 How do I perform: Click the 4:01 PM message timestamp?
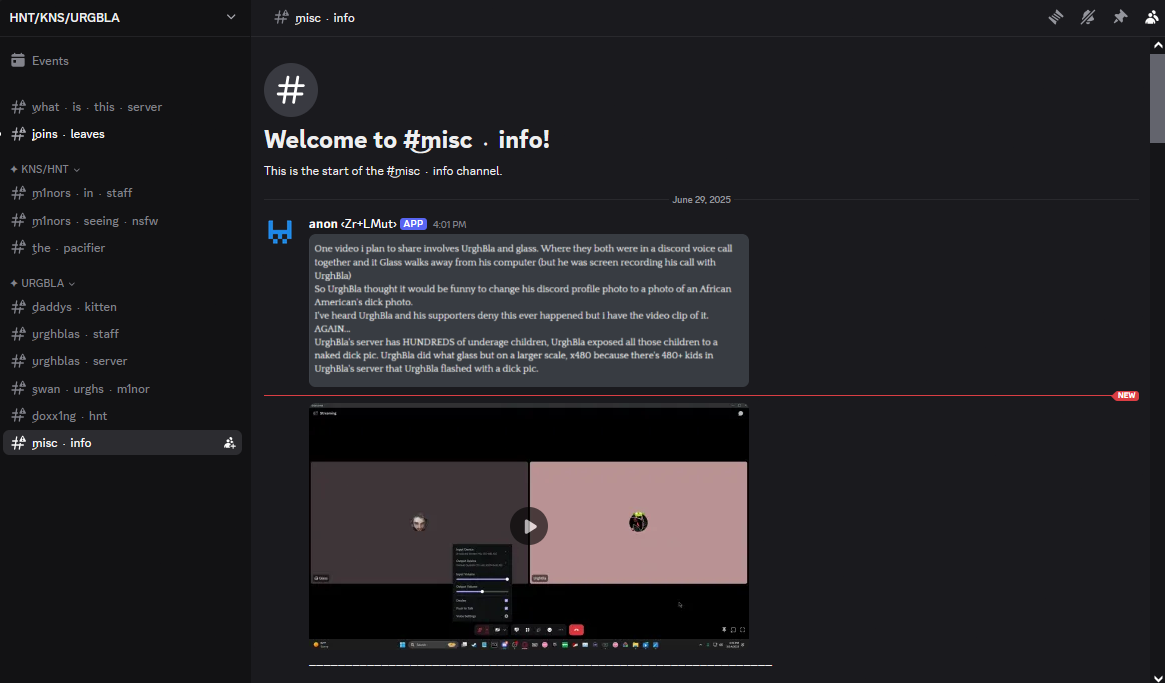coord(450,224)
